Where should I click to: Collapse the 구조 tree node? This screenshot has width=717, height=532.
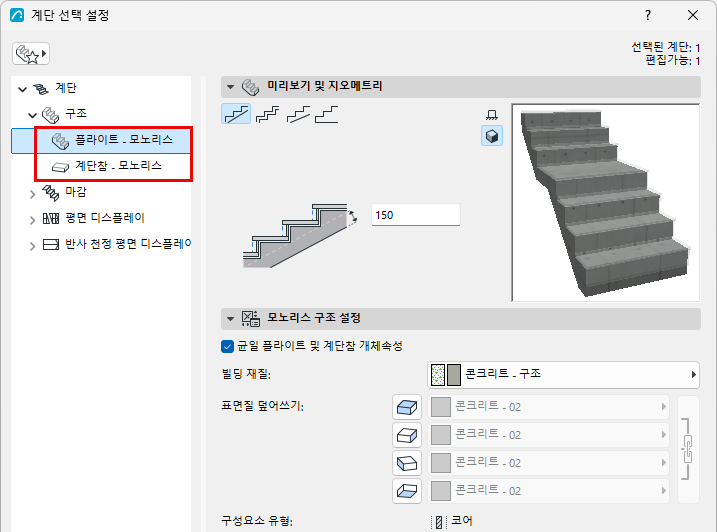tap(32, 115)
